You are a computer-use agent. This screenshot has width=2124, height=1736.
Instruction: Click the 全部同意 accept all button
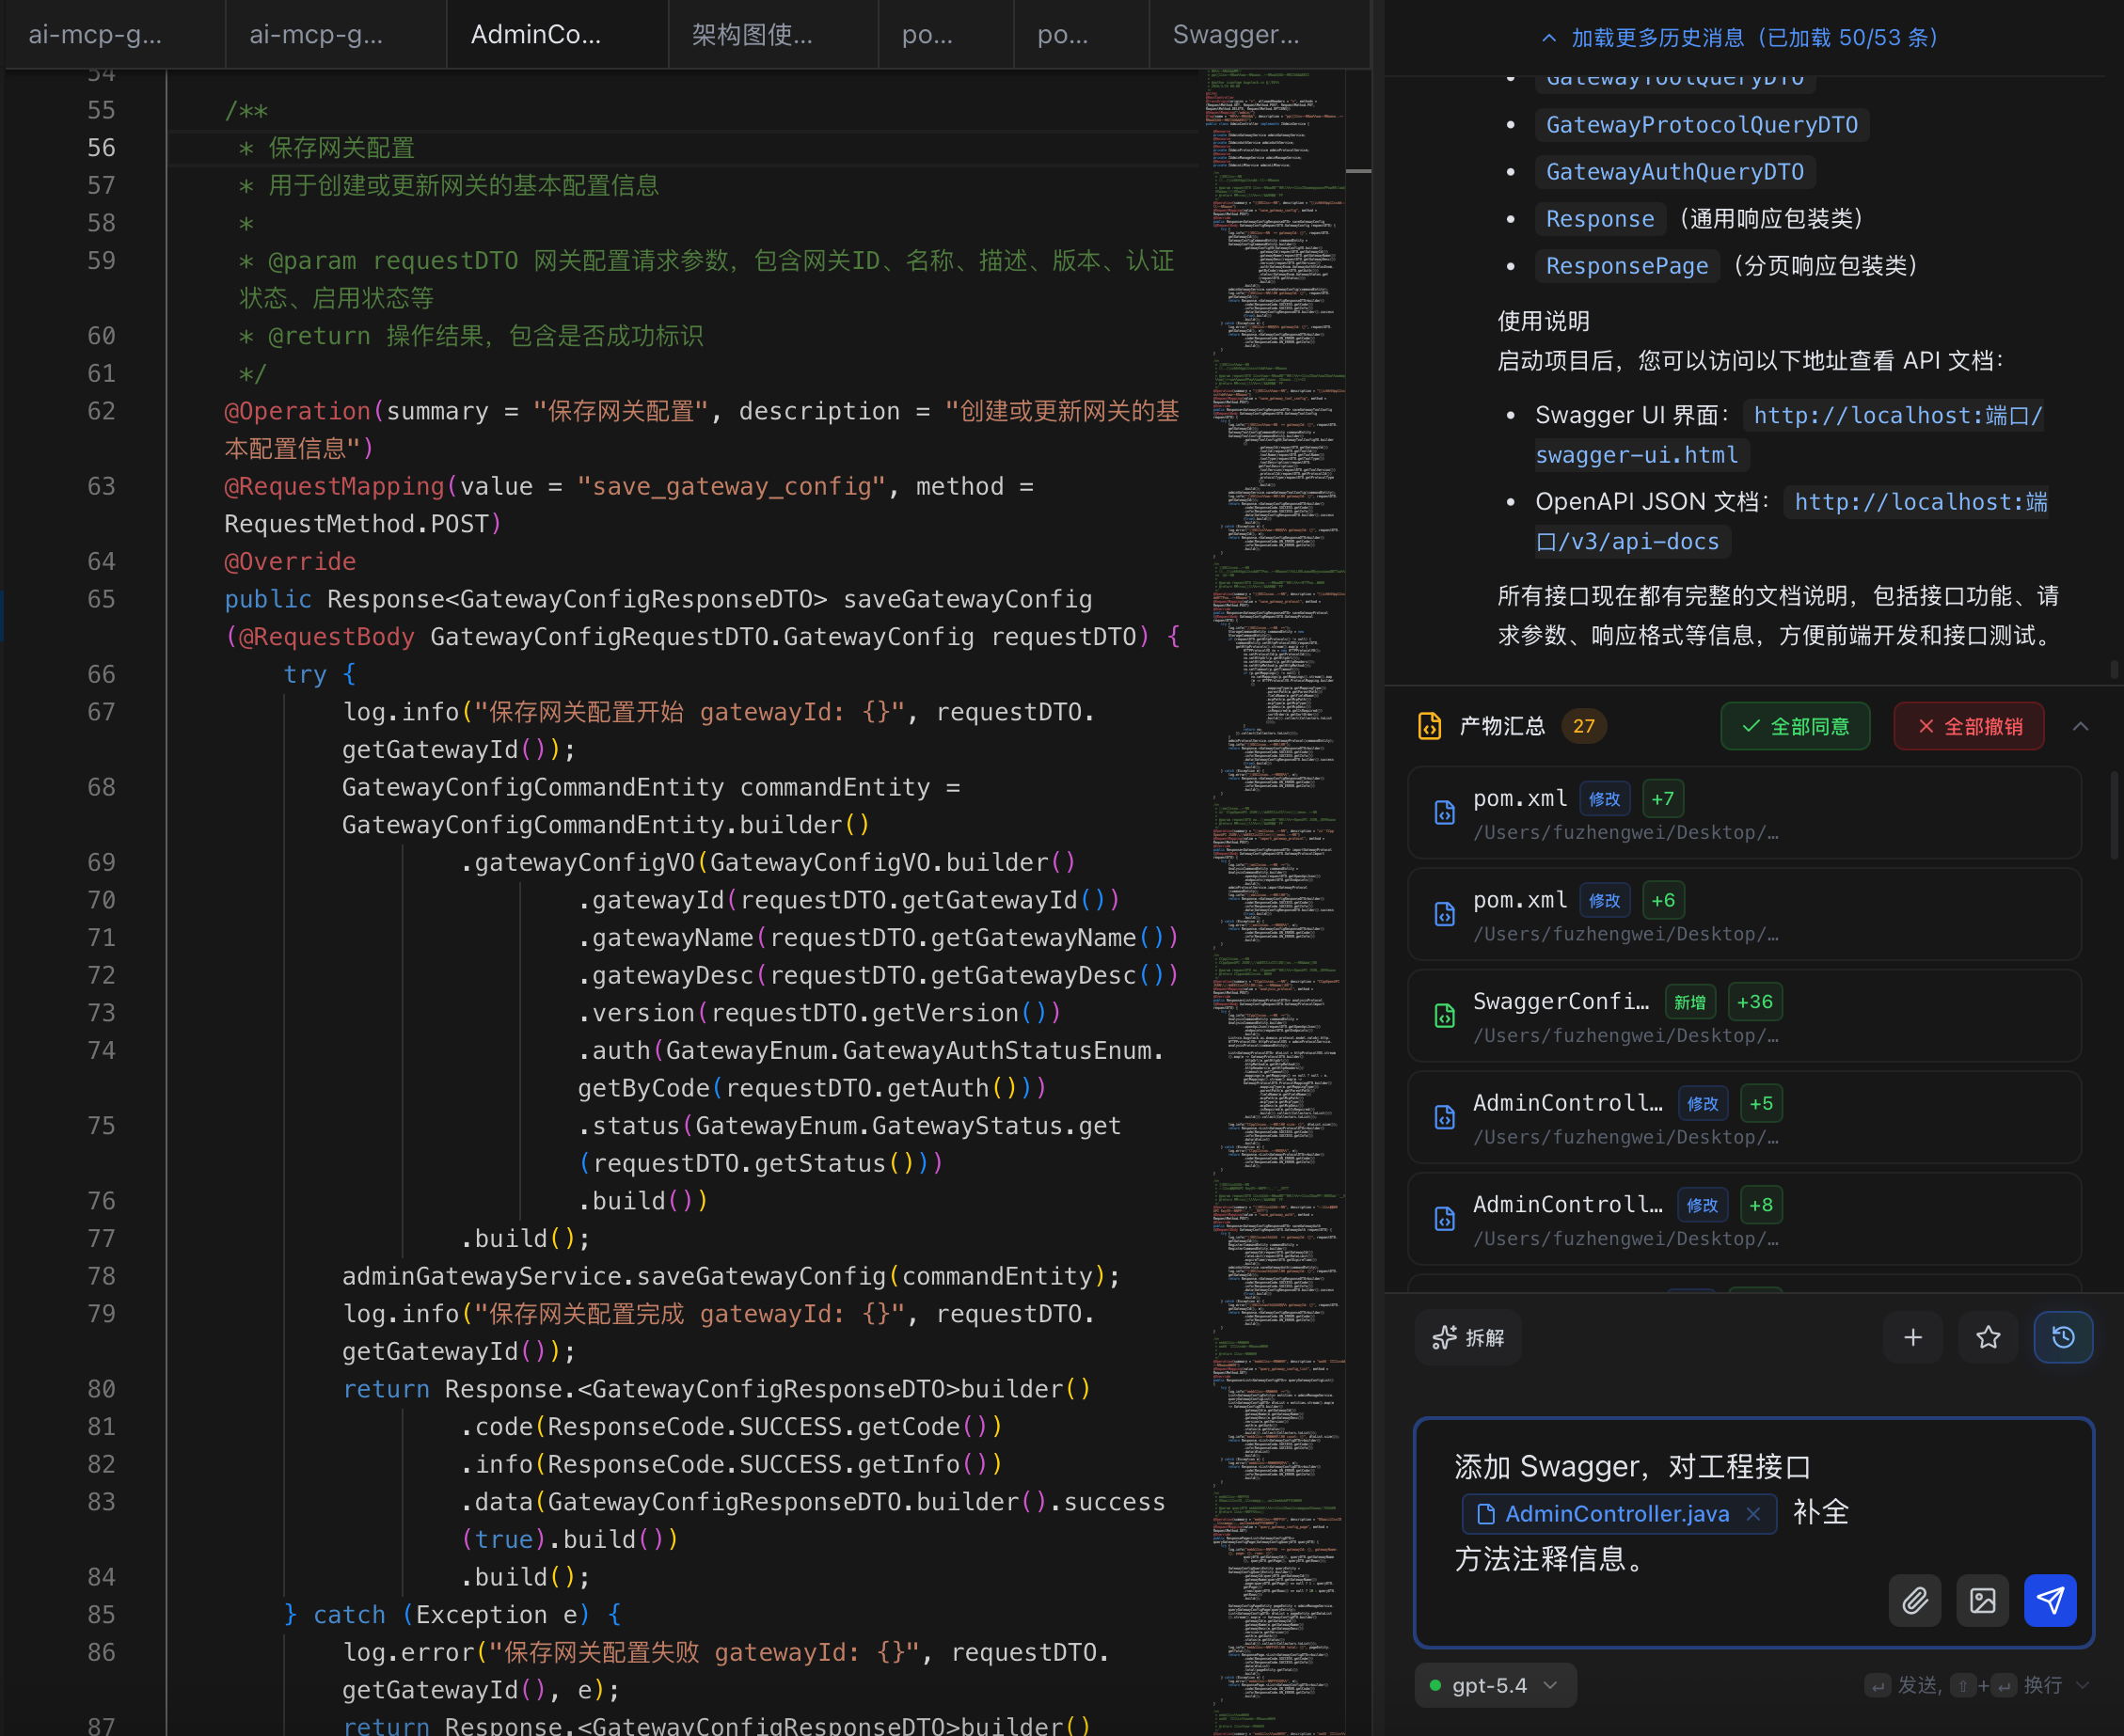click(1795, 726)
